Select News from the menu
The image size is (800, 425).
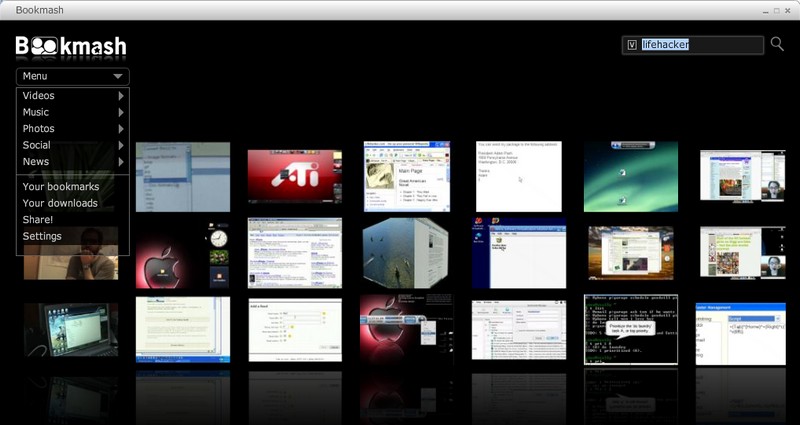[x=36, y=161]
